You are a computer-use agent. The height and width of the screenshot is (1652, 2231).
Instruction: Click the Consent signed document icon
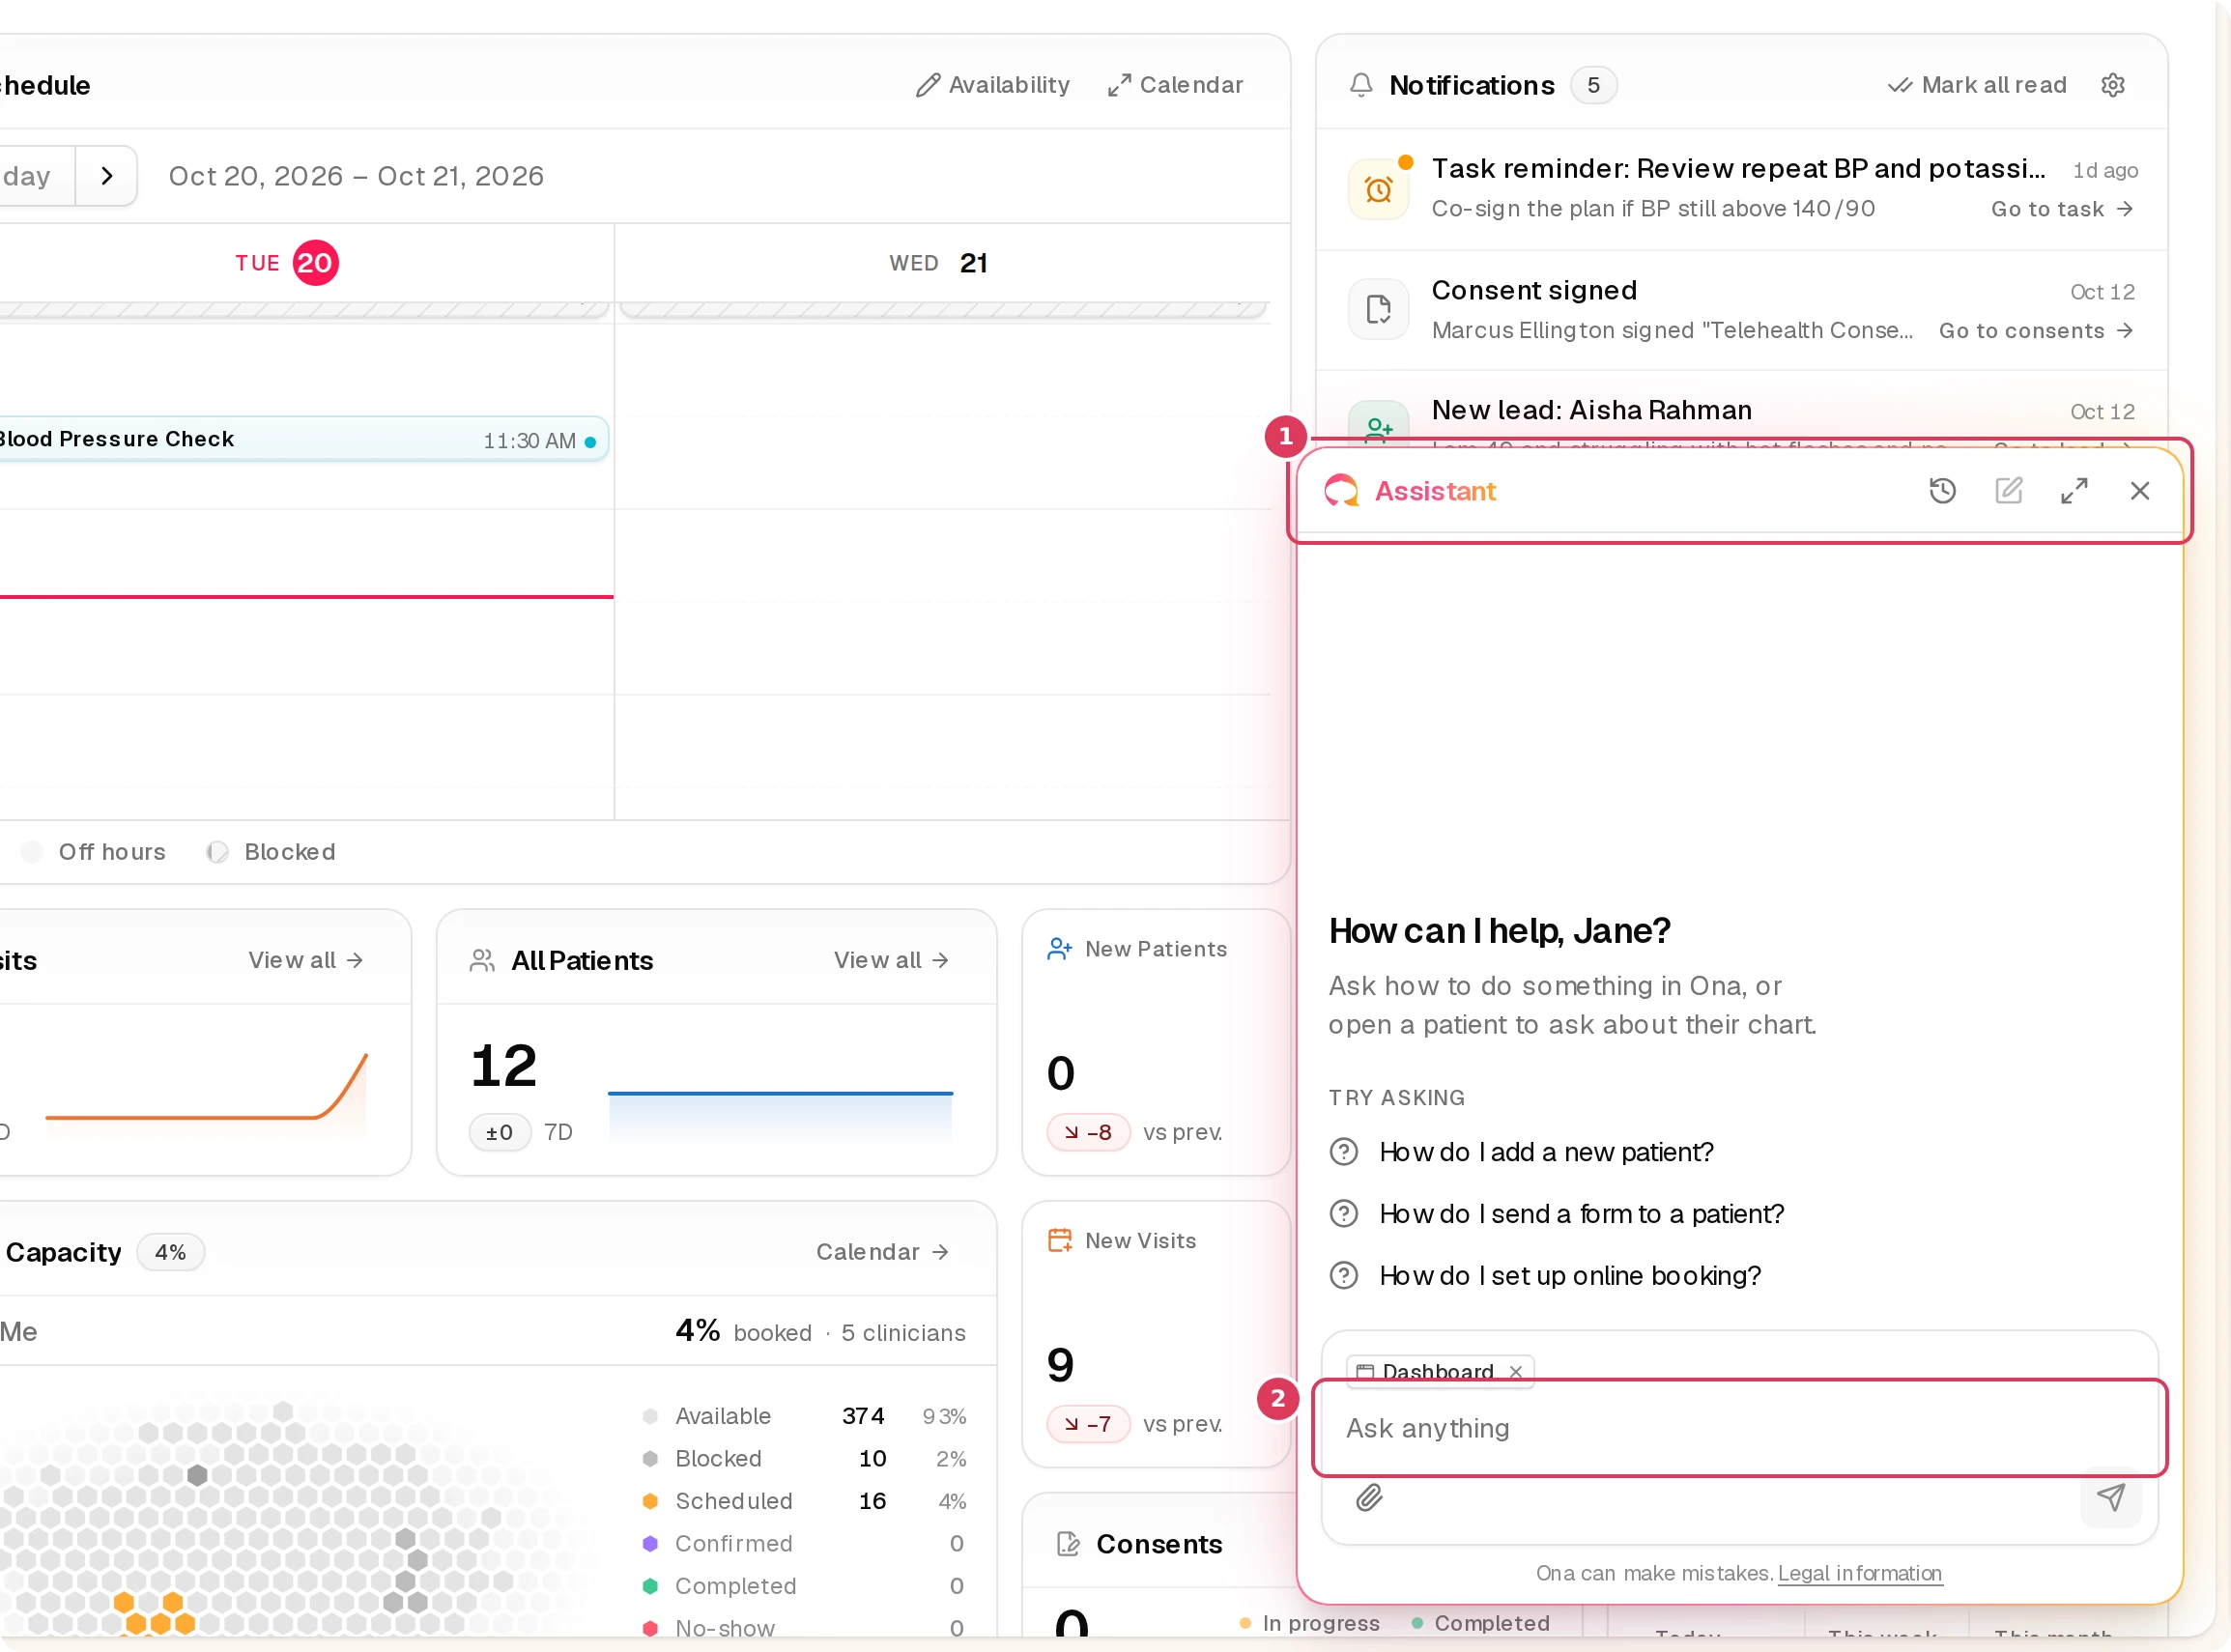click(x=1378, y=310)
